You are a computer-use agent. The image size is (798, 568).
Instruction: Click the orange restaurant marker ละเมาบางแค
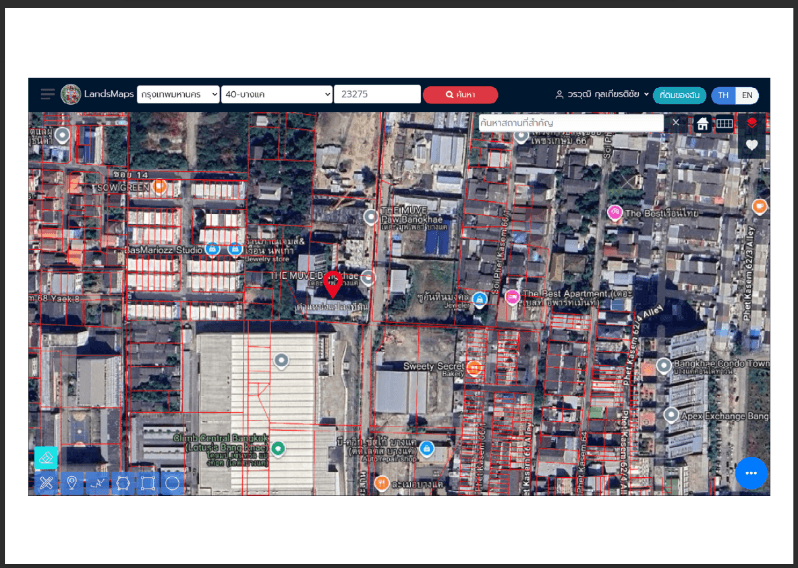pyautogui.click(x=382, y=483)
